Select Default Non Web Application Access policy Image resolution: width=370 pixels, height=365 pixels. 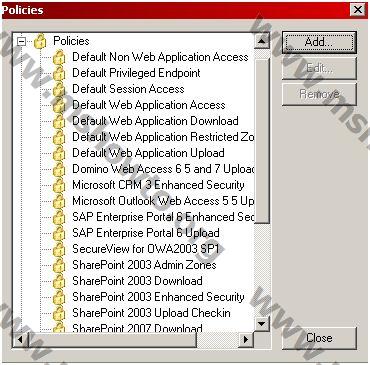[x=160, y=57]
